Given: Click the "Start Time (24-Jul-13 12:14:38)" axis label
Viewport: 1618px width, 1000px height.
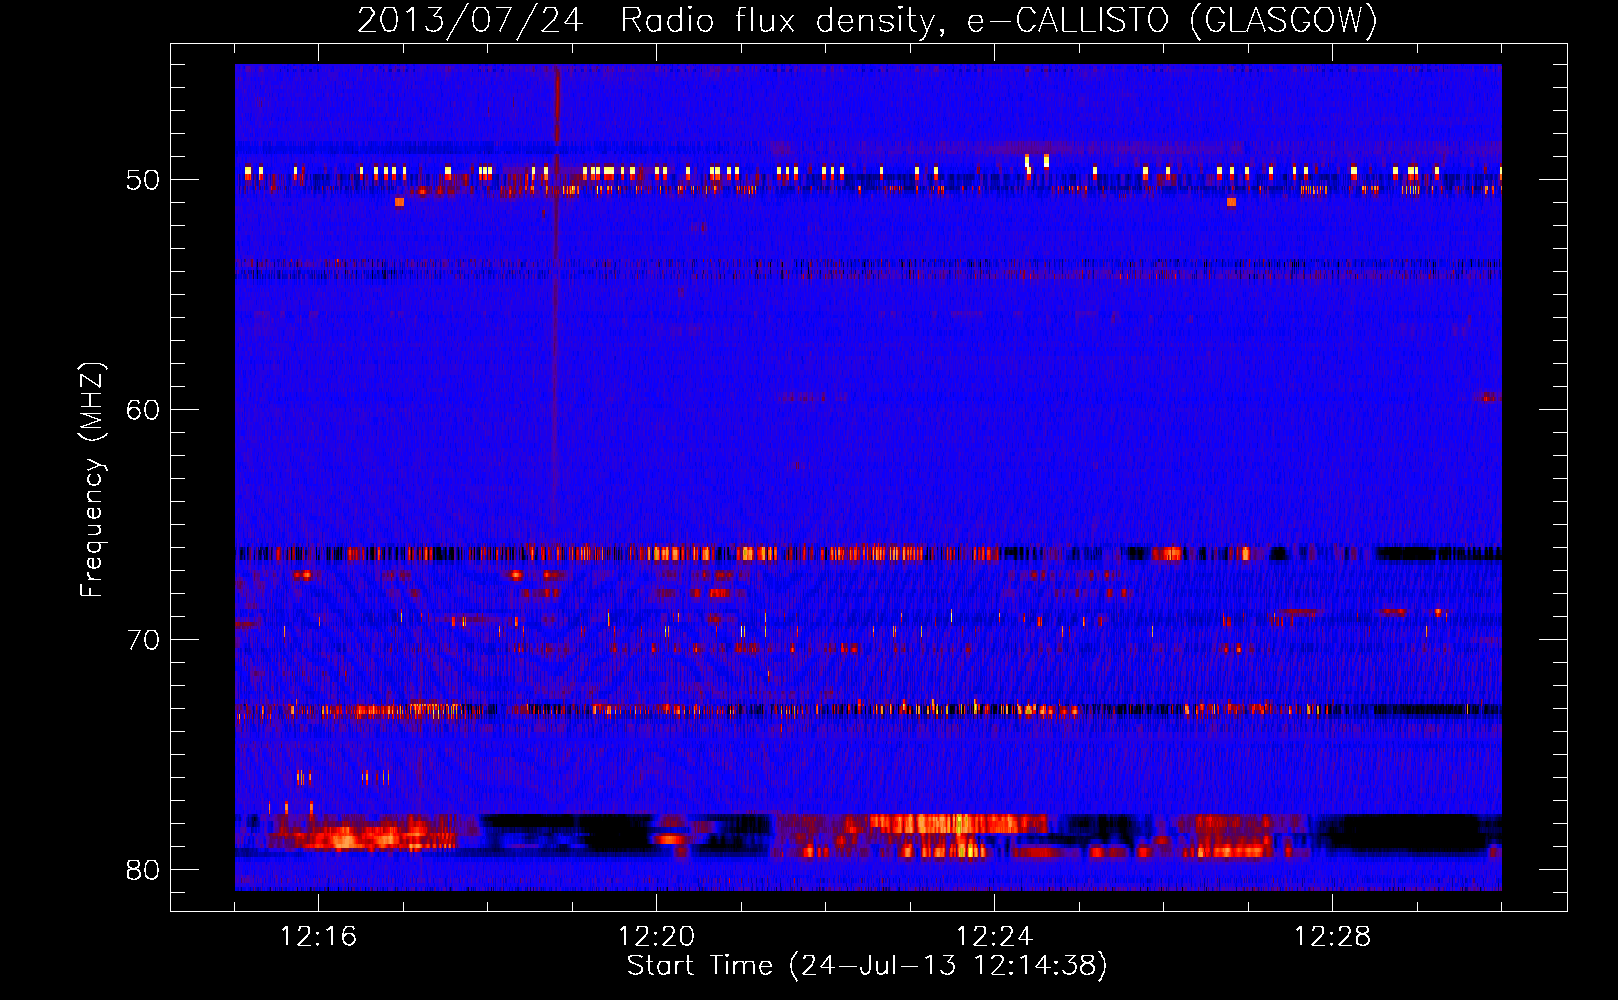Looking at the screenshot, I should 867,966.
